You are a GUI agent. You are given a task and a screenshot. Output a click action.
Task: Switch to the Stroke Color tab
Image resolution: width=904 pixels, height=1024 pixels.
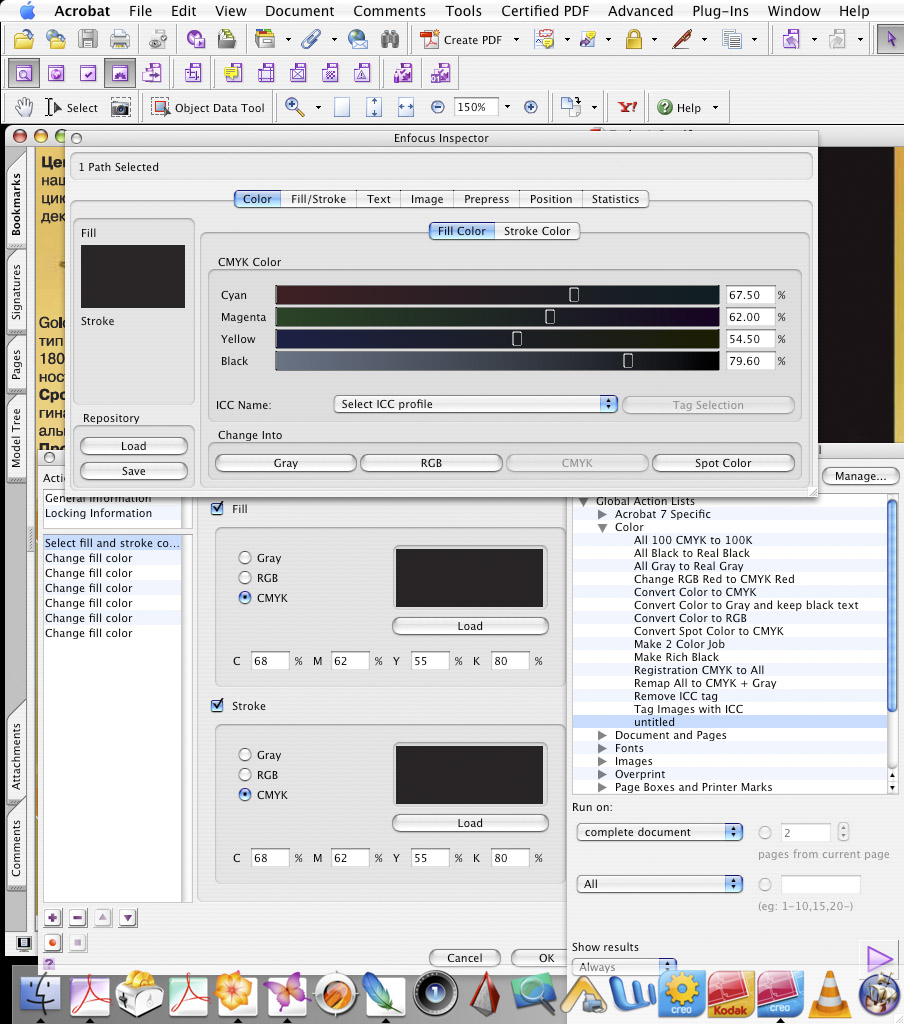tap(537, 231)
